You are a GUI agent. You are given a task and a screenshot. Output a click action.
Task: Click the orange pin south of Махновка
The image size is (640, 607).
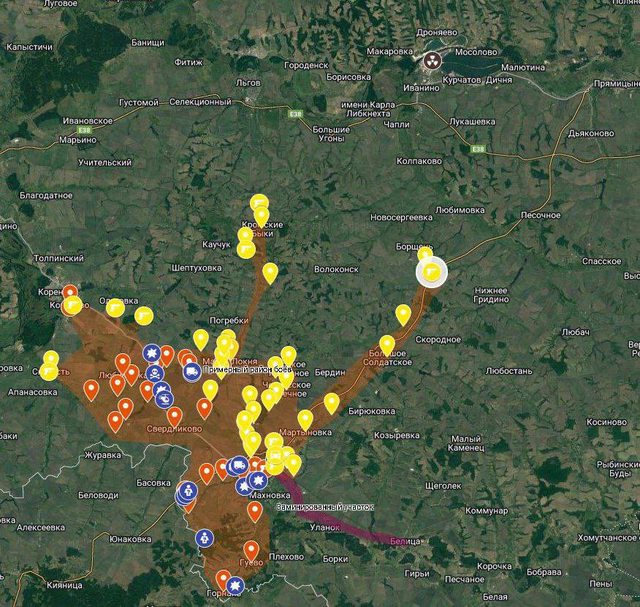click(x=255, y=510)
